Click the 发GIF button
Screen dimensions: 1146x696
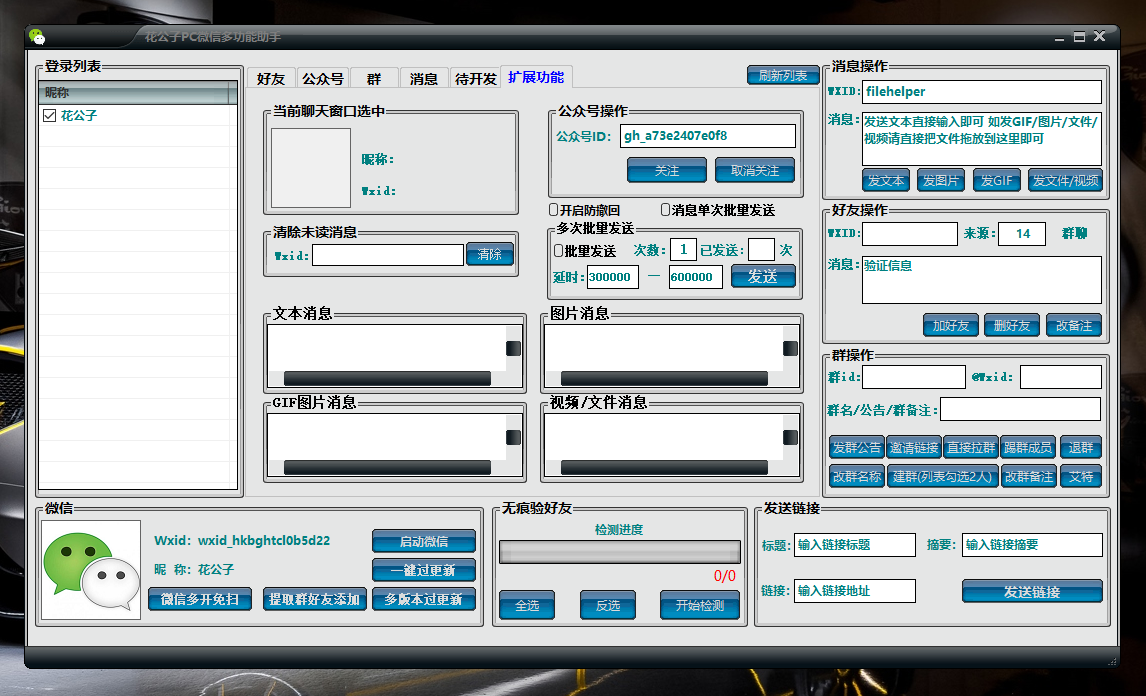(x=997, y=180)
